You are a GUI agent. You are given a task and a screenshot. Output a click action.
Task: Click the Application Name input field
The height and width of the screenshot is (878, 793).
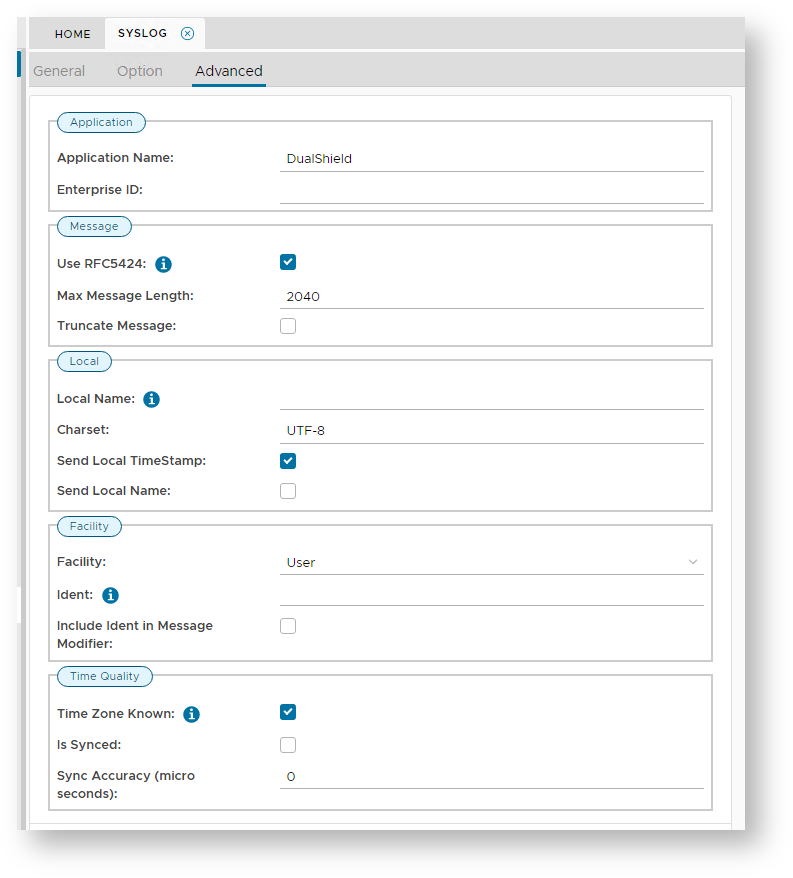[x=492, y=158]
